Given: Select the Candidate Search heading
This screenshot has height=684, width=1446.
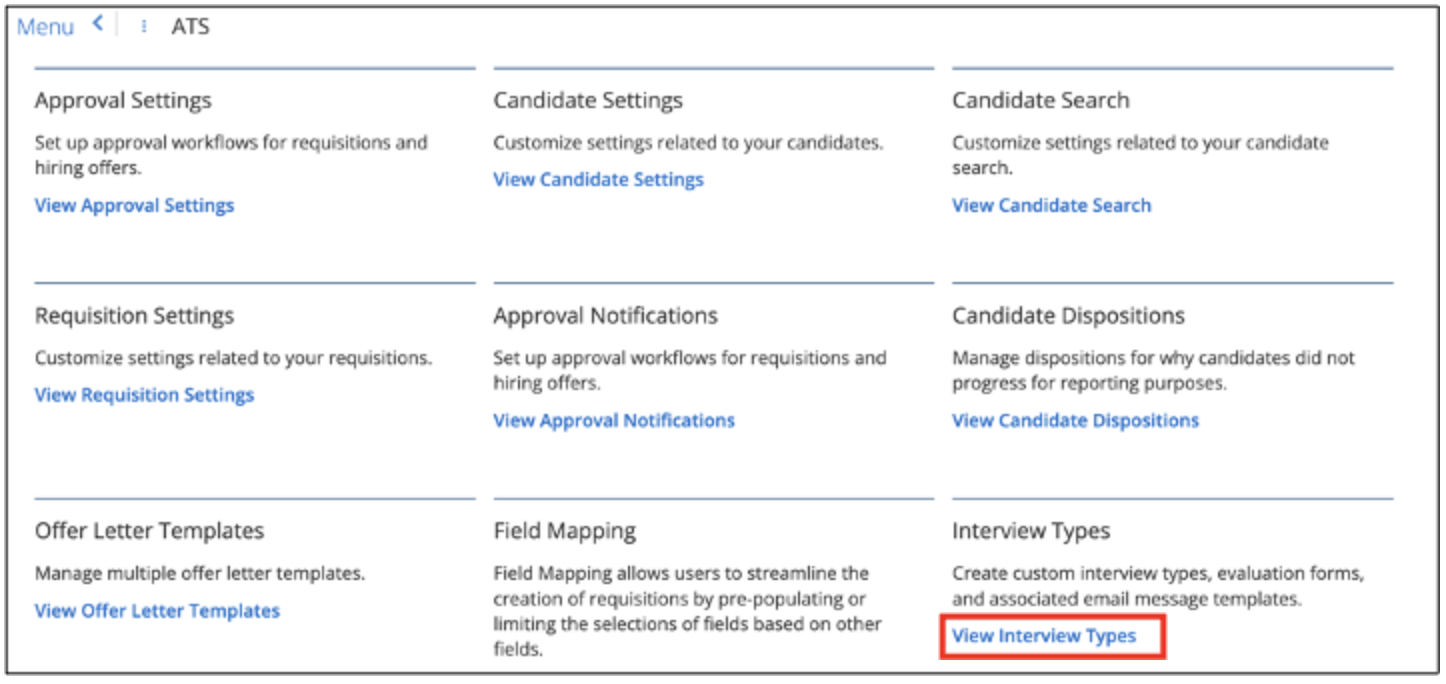Looking at the screenshot, I should point(1040,101).
